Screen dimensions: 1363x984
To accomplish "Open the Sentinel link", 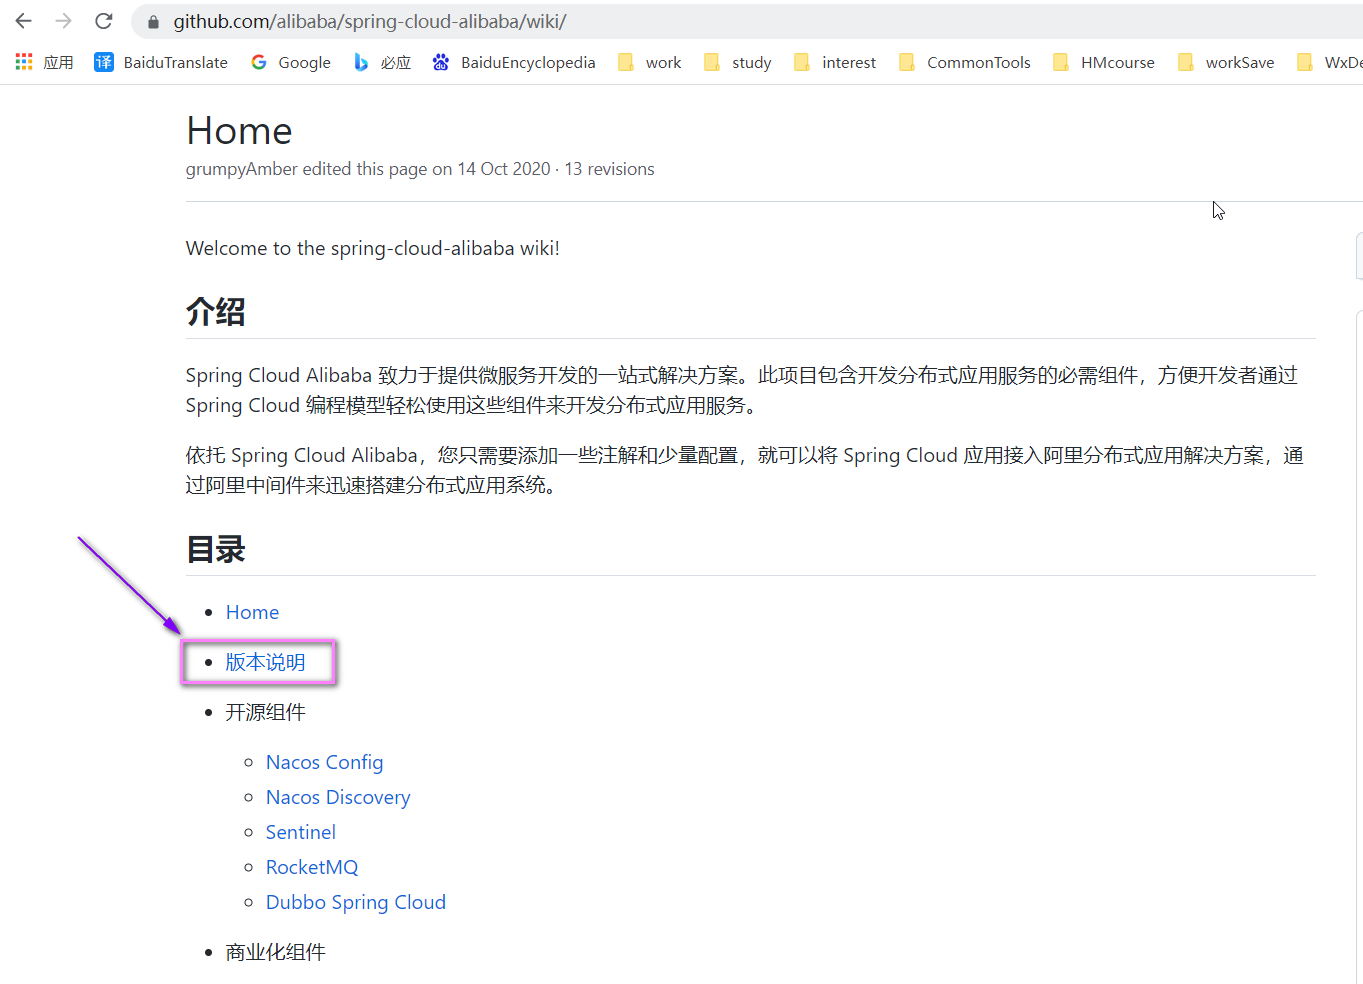I will pos(300,832).
